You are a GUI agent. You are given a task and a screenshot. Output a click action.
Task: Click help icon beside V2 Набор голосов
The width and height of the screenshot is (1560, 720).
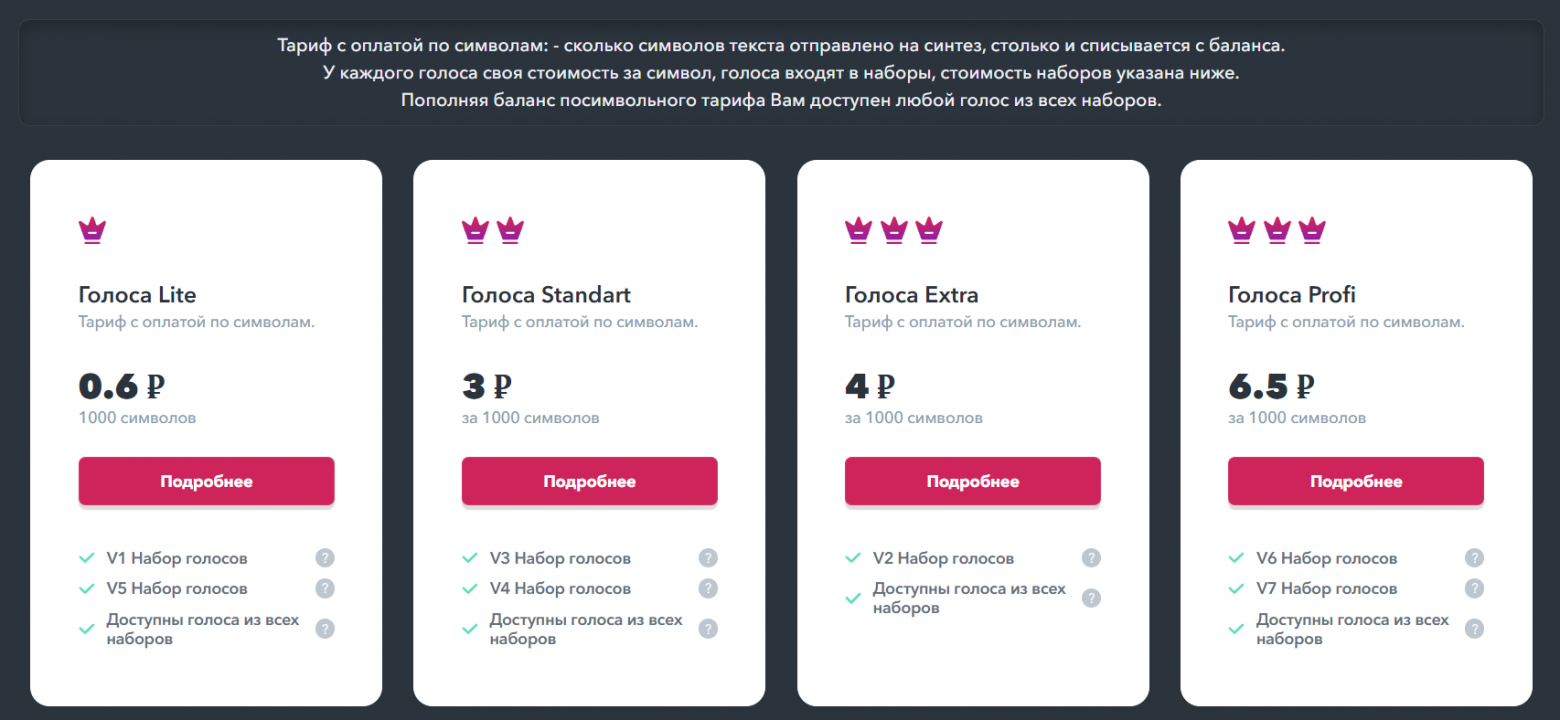(1091, 558)
